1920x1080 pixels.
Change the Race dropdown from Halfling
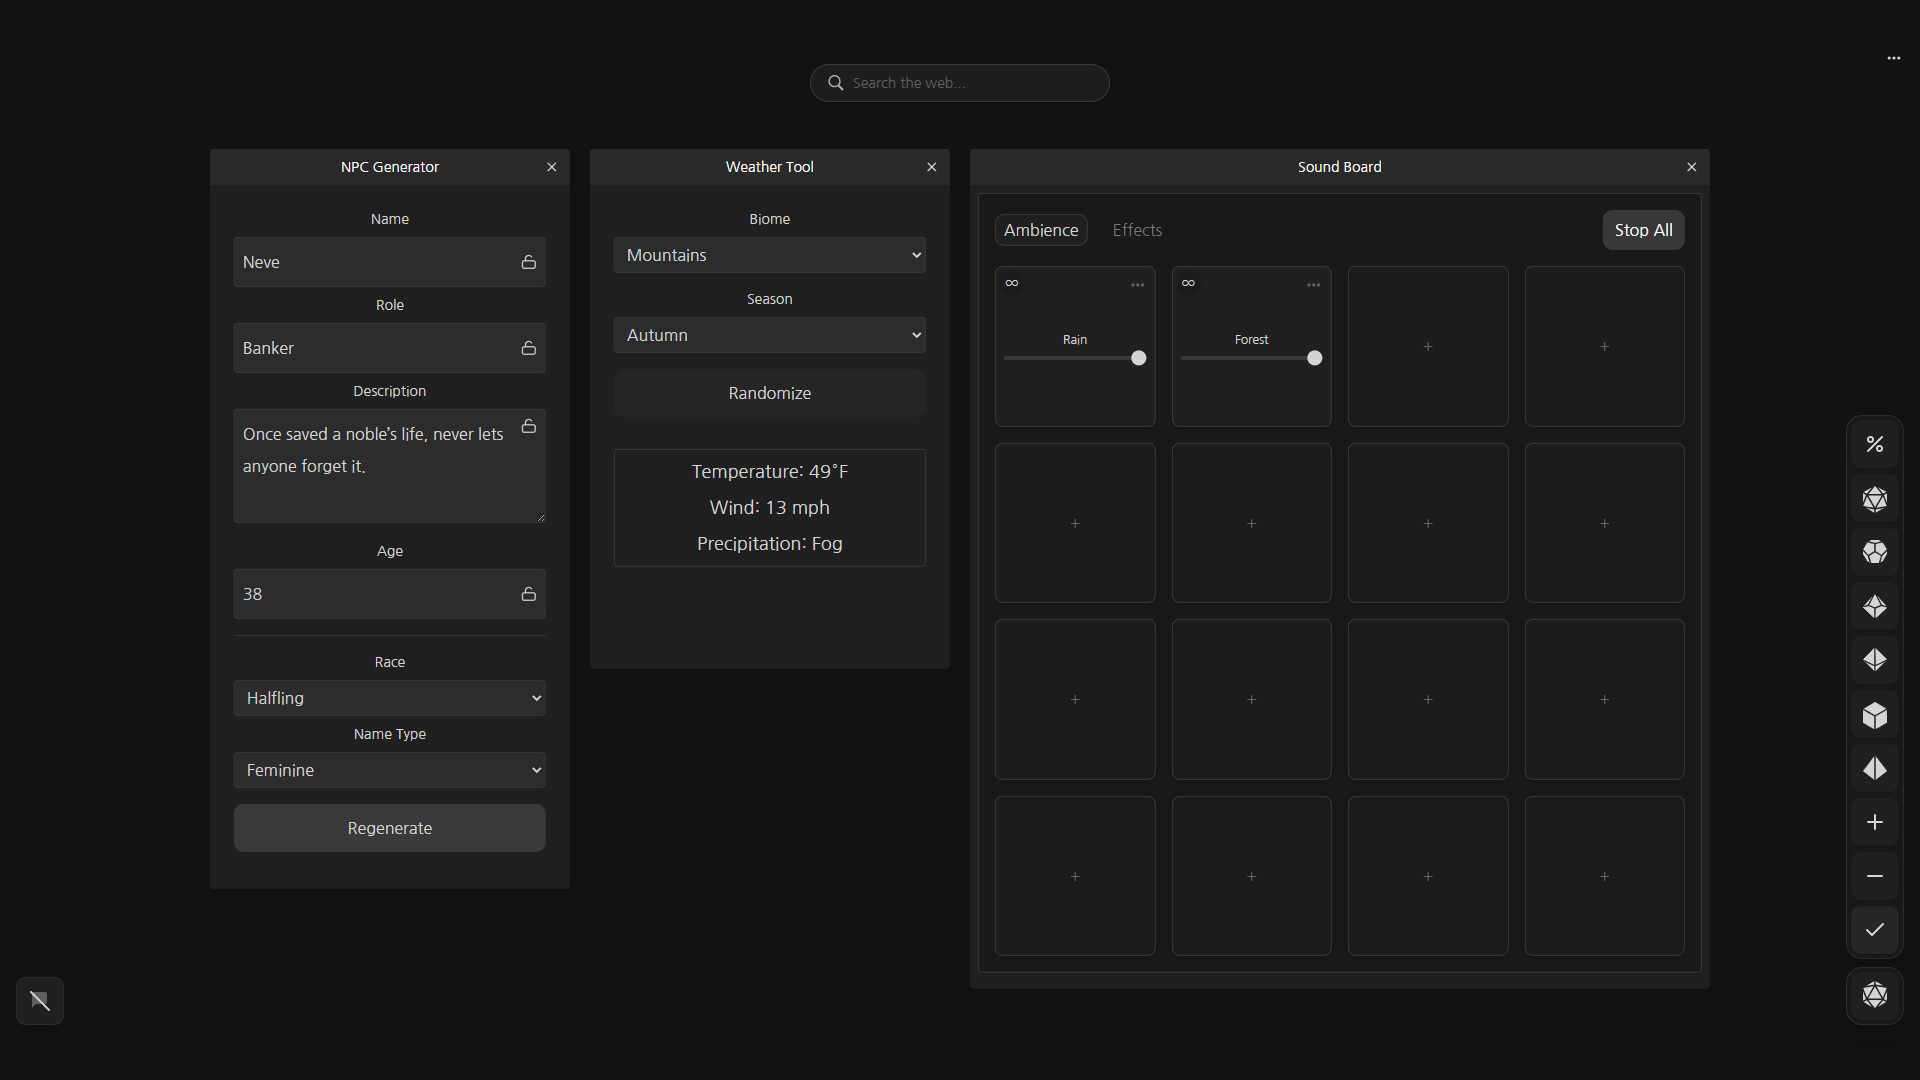[389, 698]
